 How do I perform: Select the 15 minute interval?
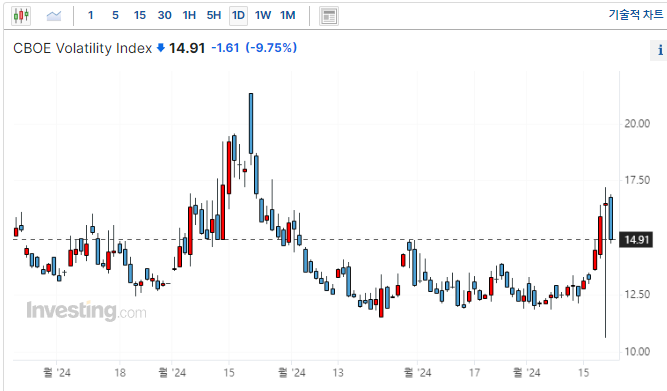coord(140,15)
